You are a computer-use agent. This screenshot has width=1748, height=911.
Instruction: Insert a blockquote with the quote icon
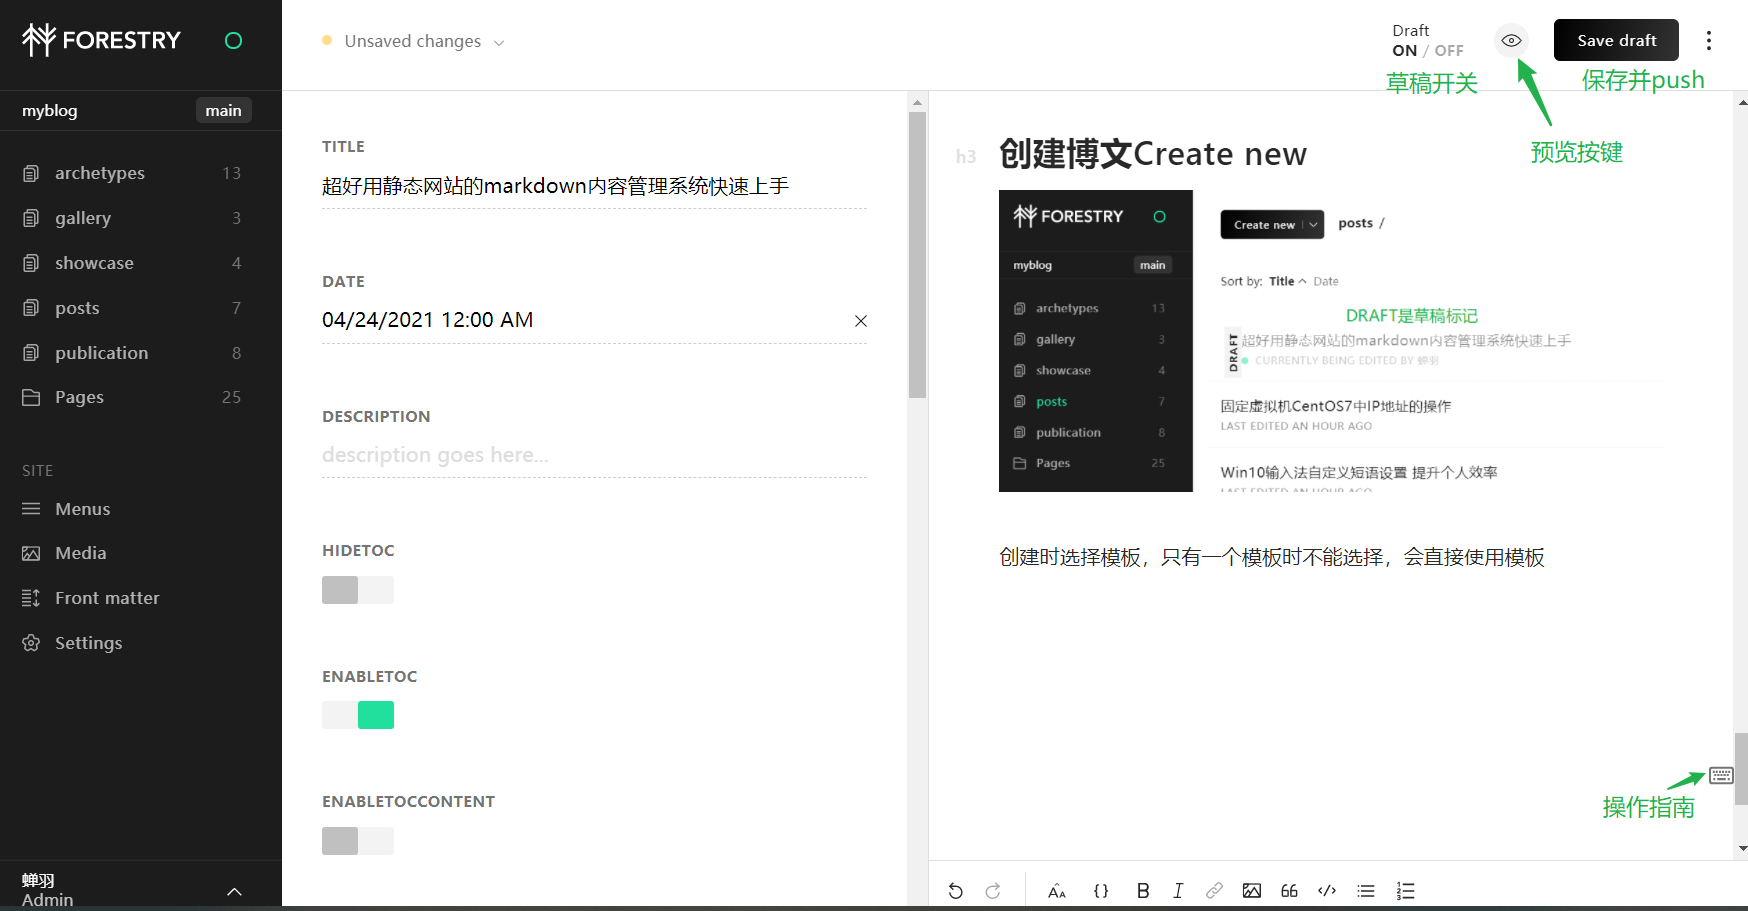click(1289, 890)
